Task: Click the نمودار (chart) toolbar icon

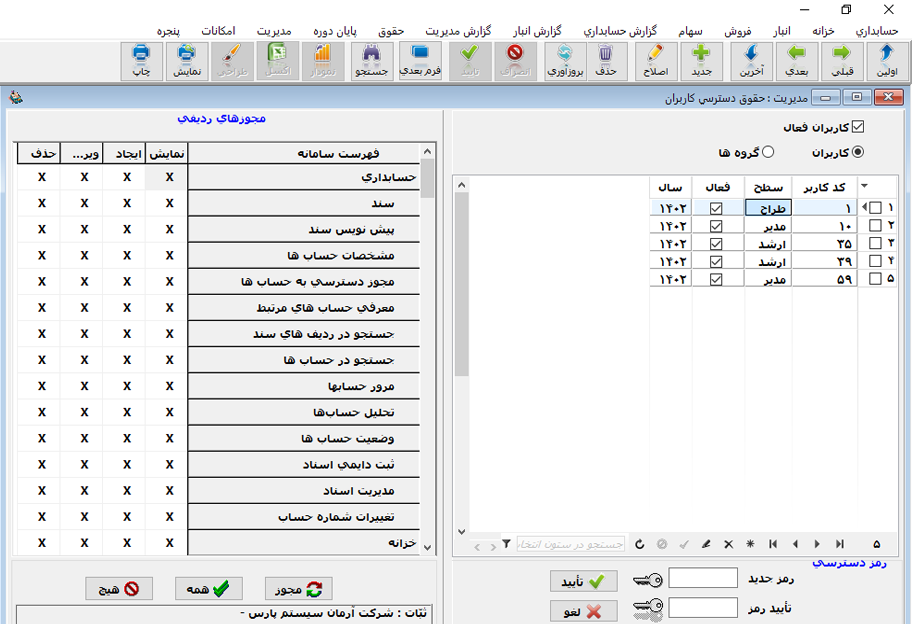Action: (x=322, y=60)
